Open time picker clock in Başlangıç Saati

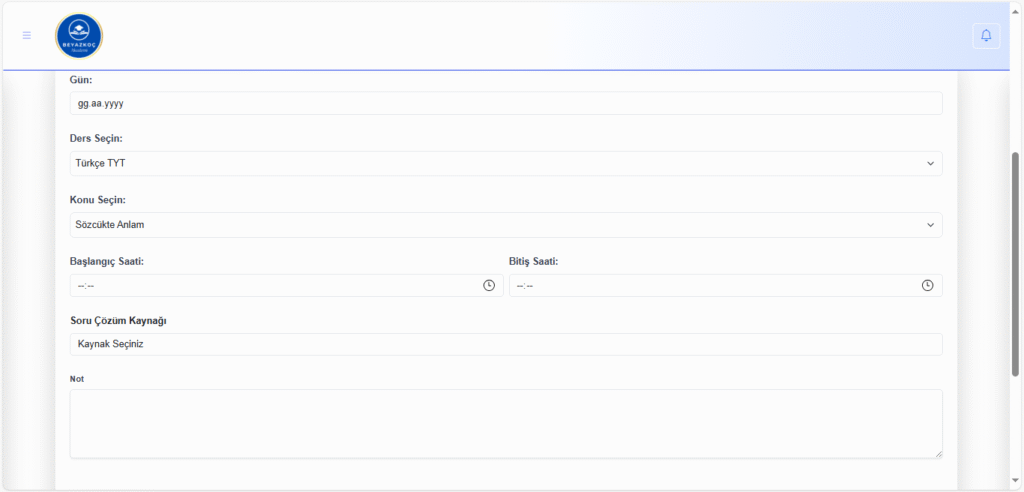[x=489, y=286]
